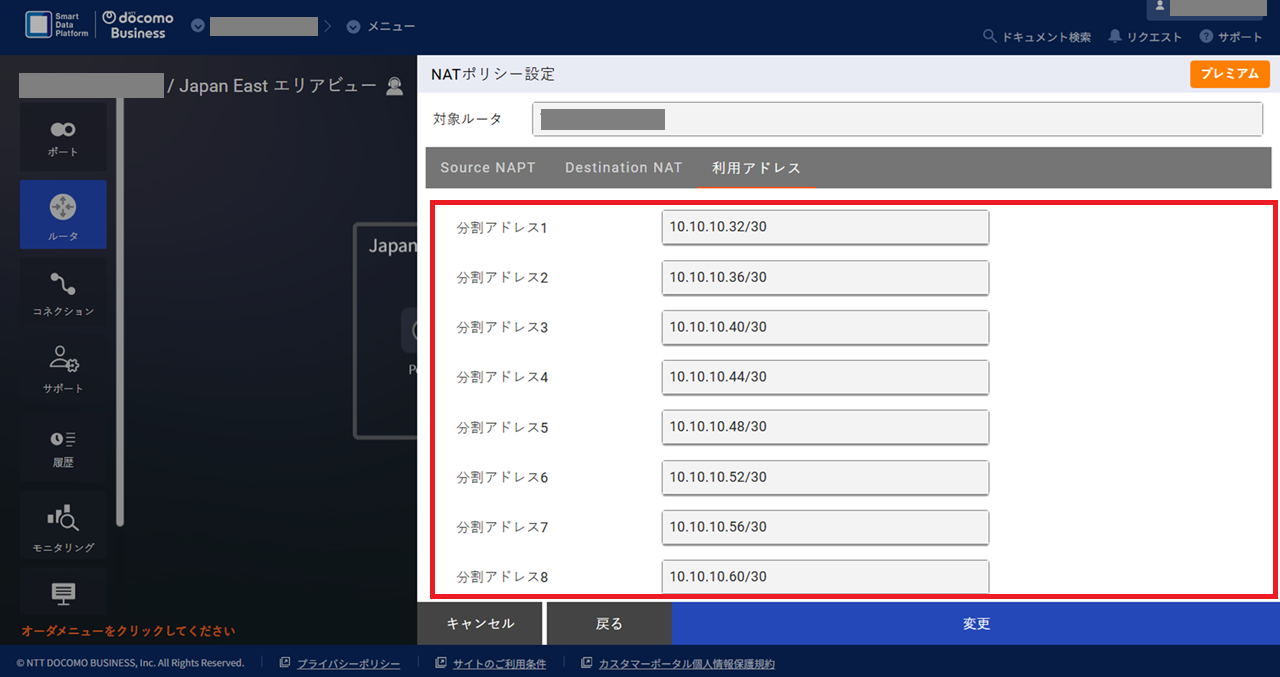Click the サポート sidebar icon
Viewport: 1280px width, 677px height.
[x=63, y=368]
